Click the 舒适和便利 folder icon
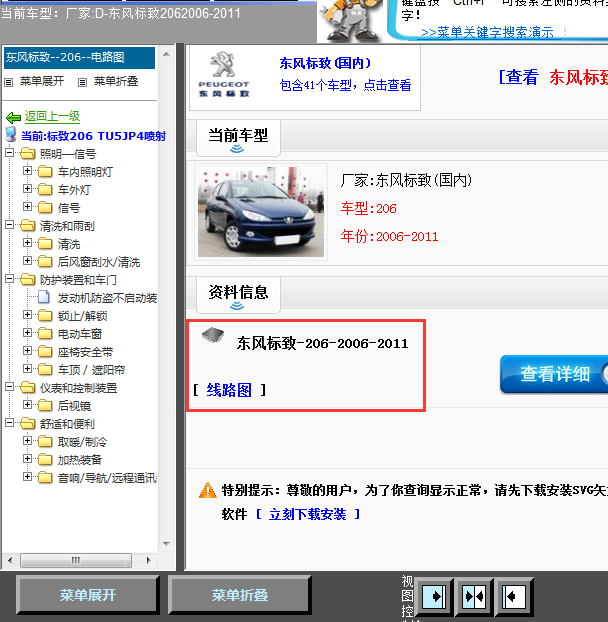Viewport: 608px width, 622px height. (x=27, y=424)
